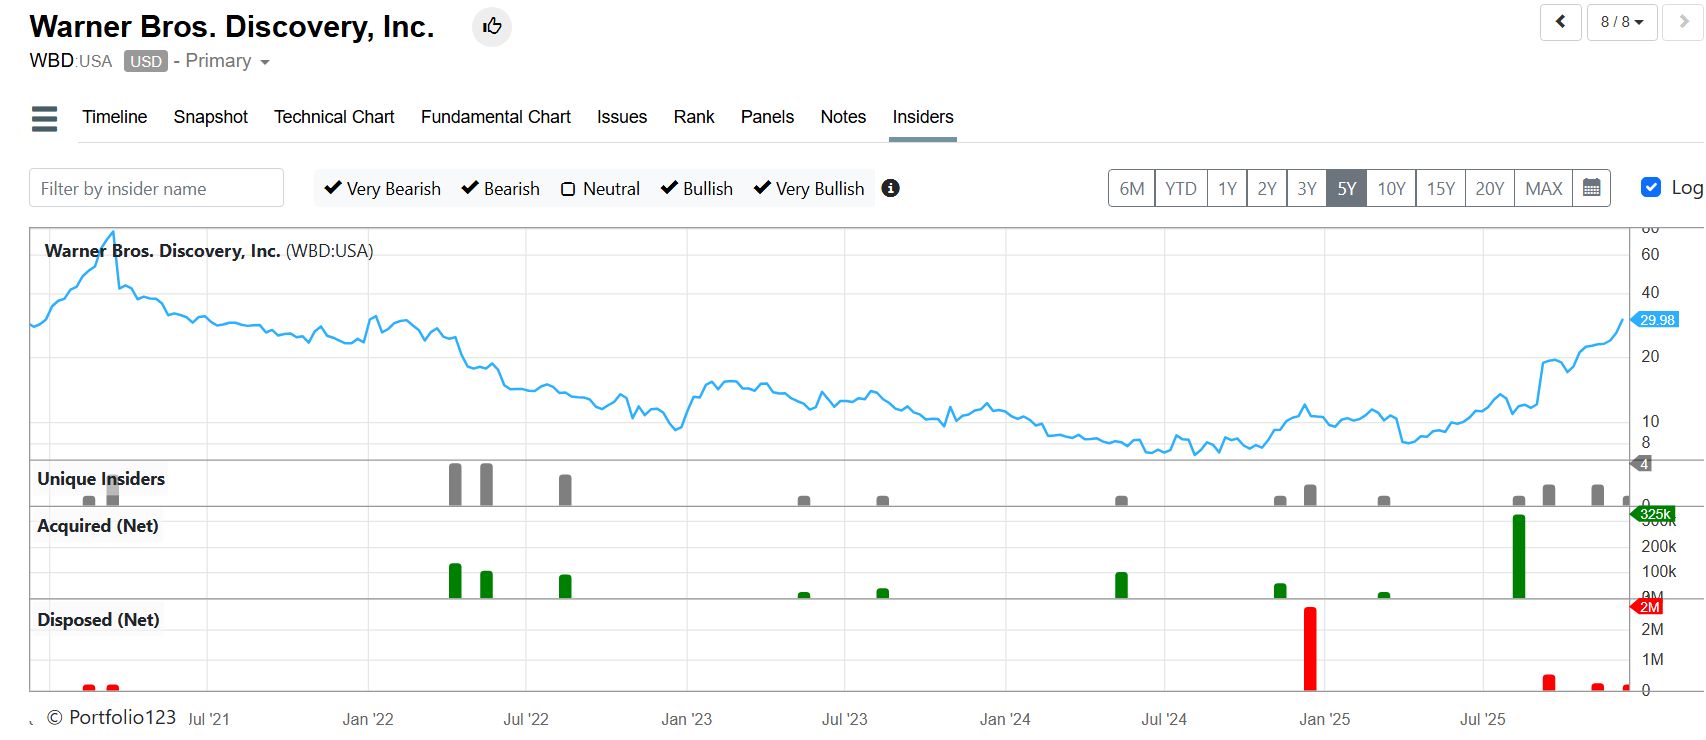Viewport: 1706px width, 740px height.
Task: Click the info icon beside Very Bullish
Action: tap(890, 188)
